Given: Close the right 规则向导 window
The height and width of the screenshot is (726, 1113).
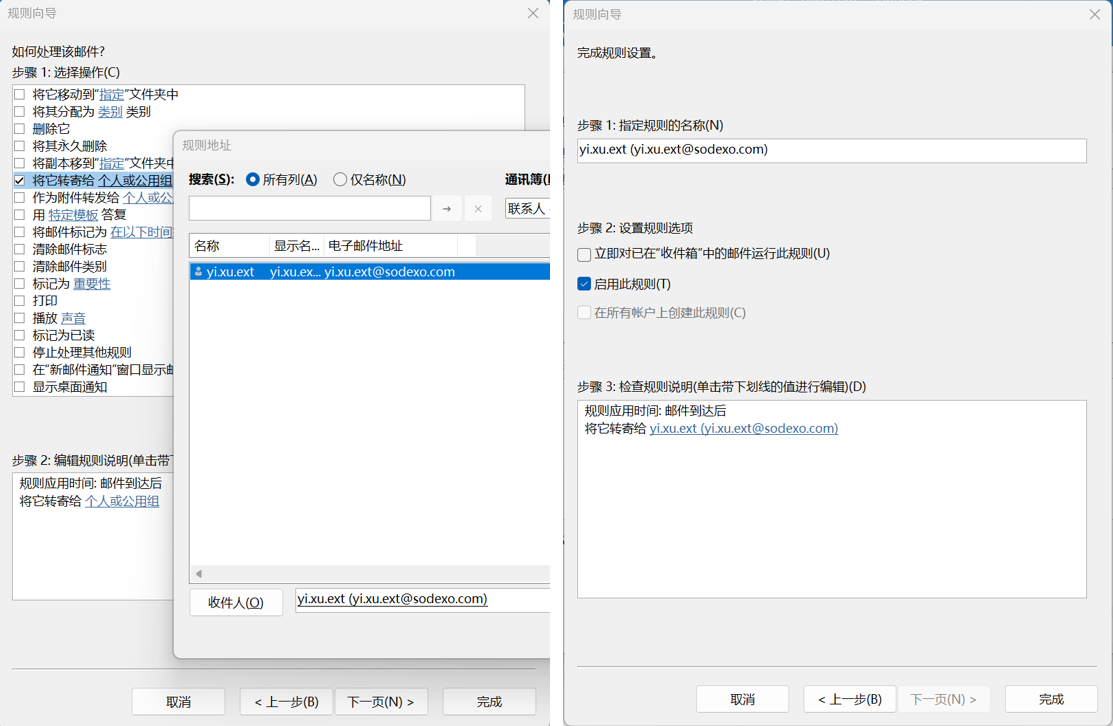Looking at the screenshot, I should point(1095,14).
